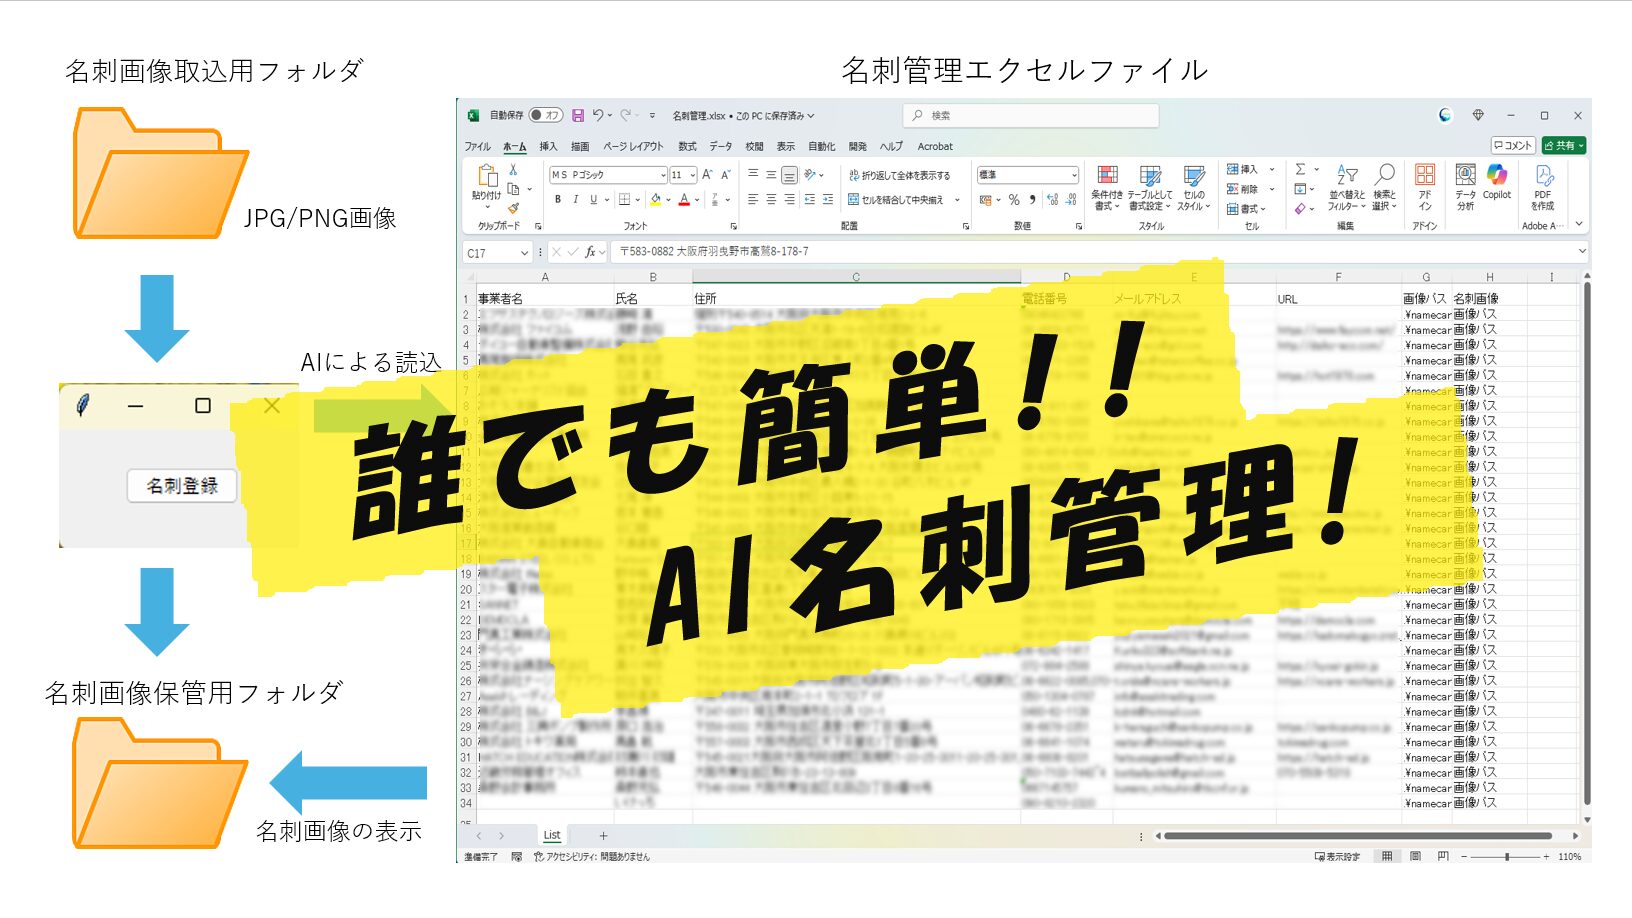Toggle italic formatting
Viewport: 1632px width, 918px height.
coord(576,200)
